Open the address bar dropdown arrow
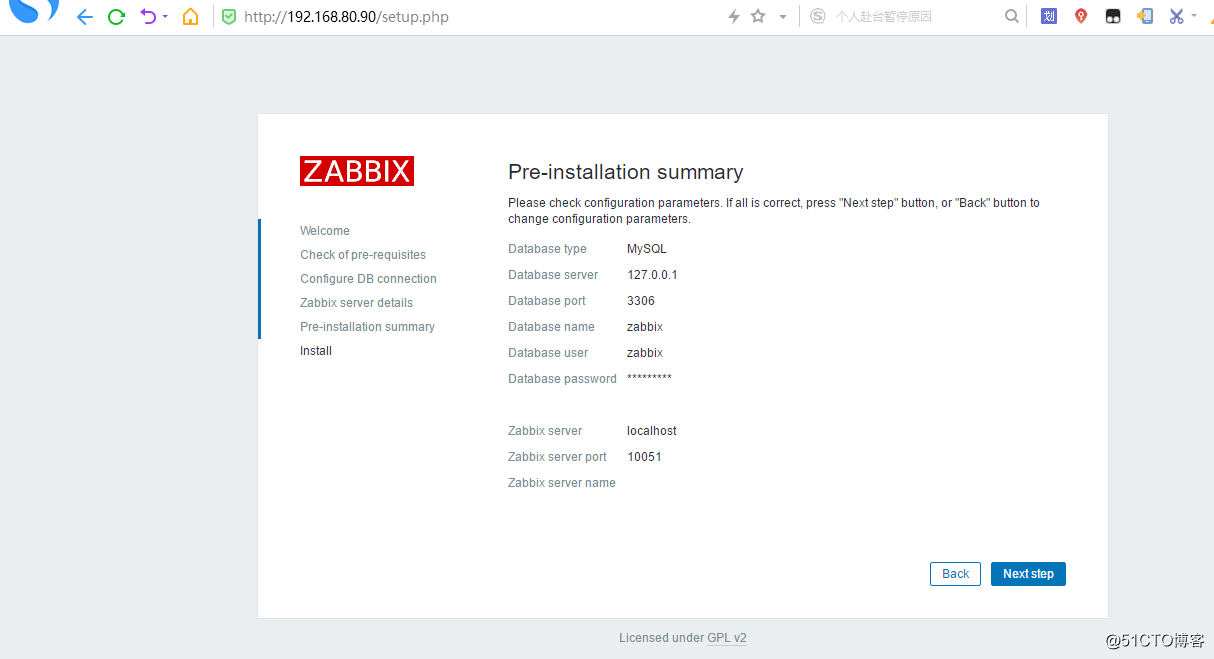 (x=783, y=17)
